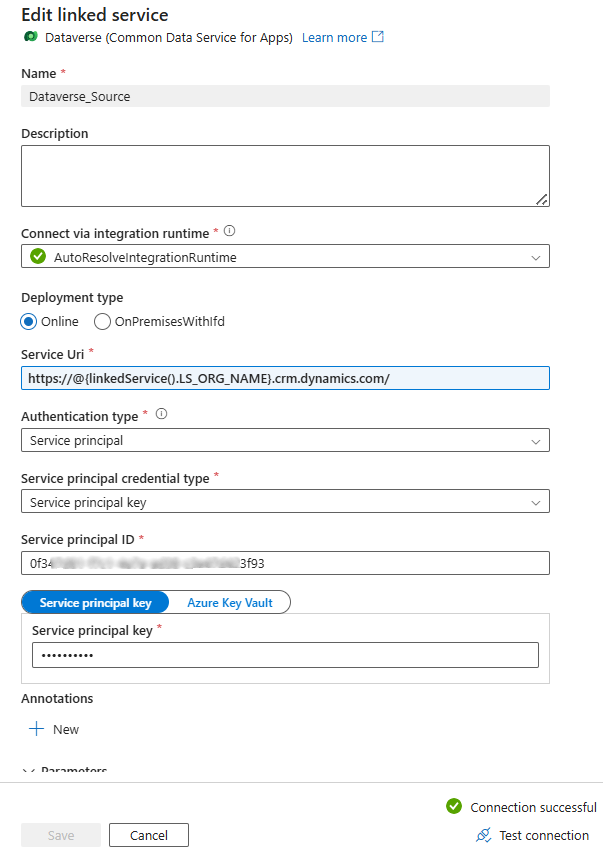Viewport: 603px width, 857px height.
Task: Select the Service principal key tab
Action: (x=96, y=602)
